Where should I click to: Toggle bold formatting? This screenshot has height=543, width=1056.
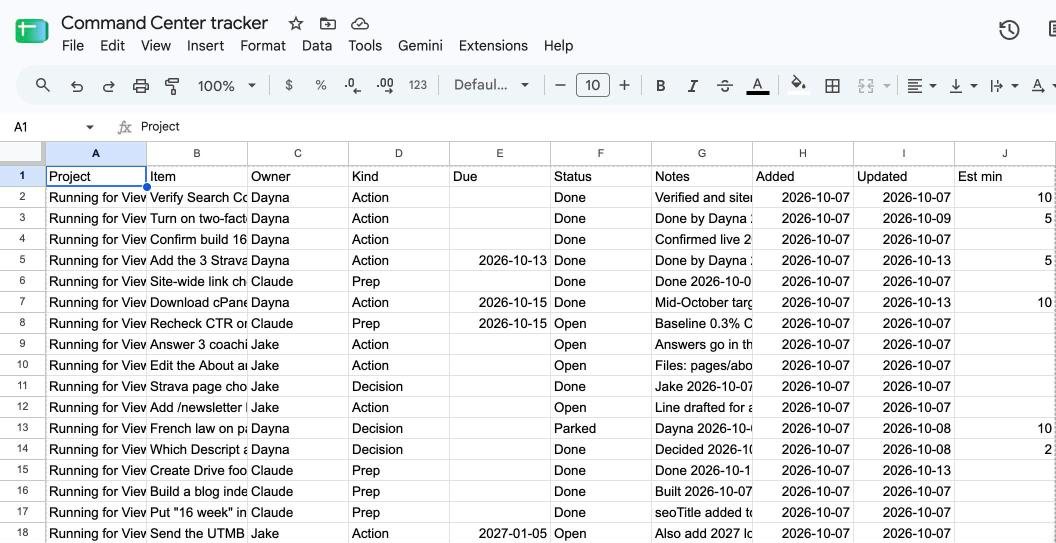coord(661,86)
